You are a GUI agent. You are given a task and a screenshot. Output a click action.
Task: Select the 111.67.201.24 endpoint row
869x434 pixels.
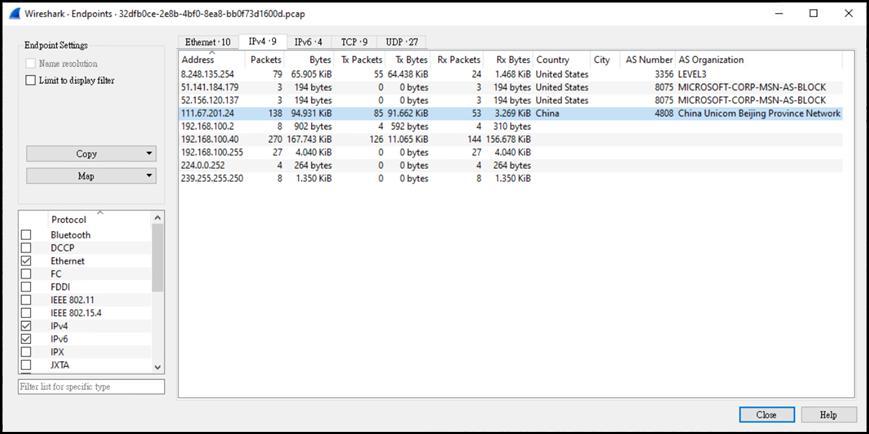pos(510,114)
